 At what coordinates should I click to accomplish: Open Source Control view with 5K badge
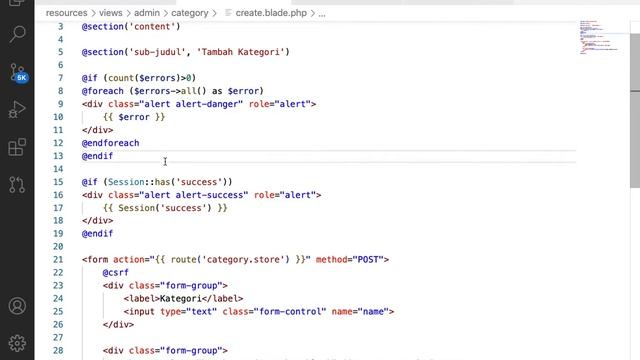[x=18, y=73]
